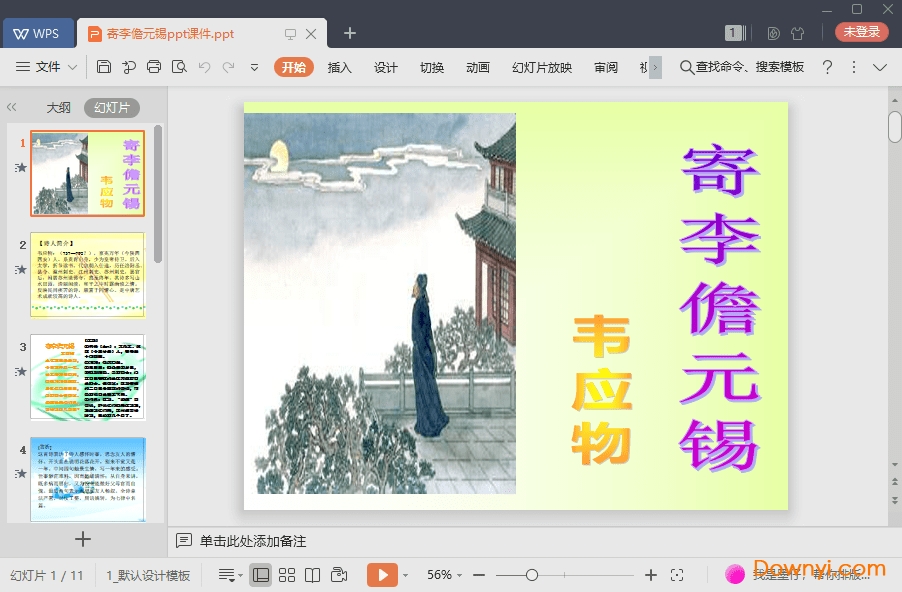Select the Print icon
This screenshot has width=902, height=592.
pos(154,67)
